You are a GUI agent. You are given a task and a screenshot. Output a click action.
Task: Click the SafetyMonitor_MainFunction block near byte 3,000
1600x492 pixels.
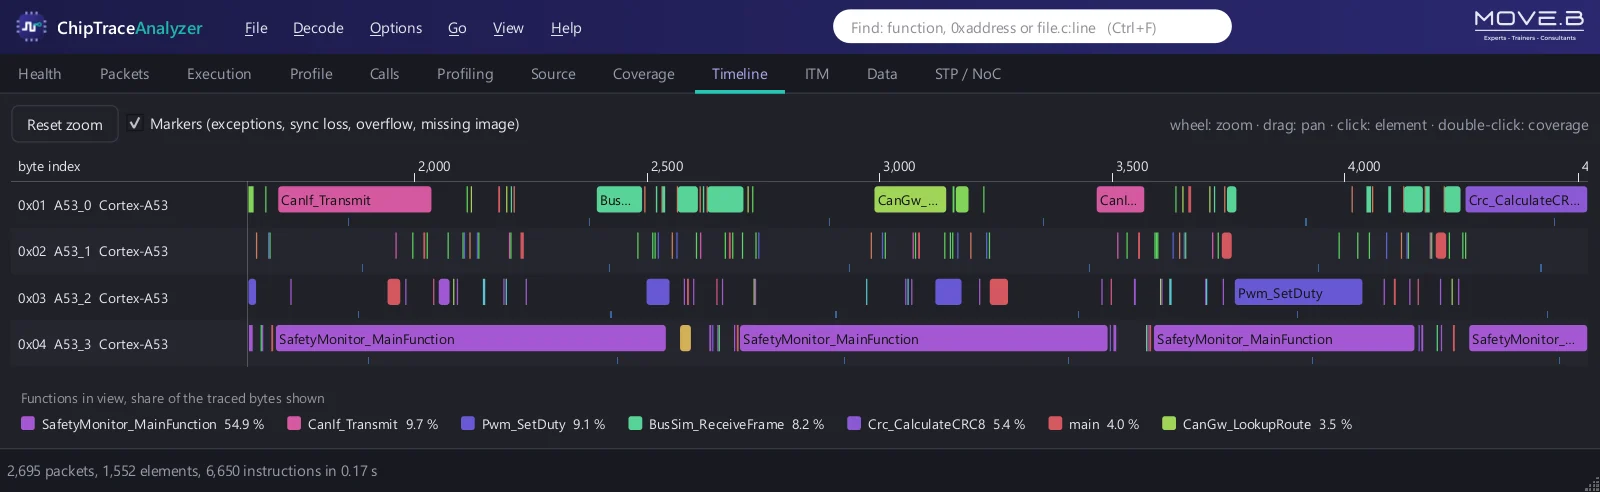click(924, 339)
